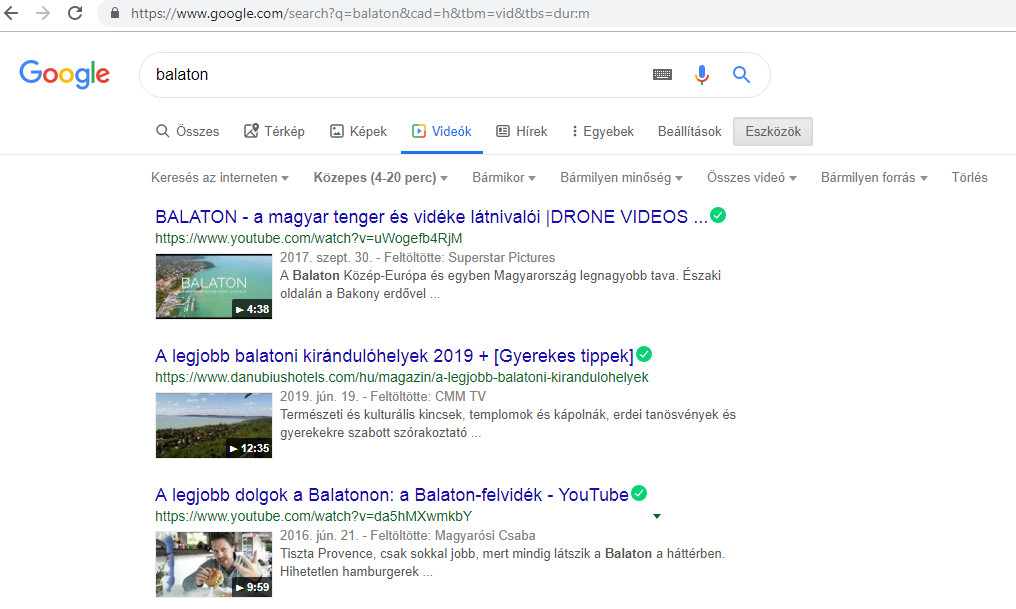Viewport: 1016px width, 609px height.
Task: Switch to the Összes tab
Action: (187, 132)
